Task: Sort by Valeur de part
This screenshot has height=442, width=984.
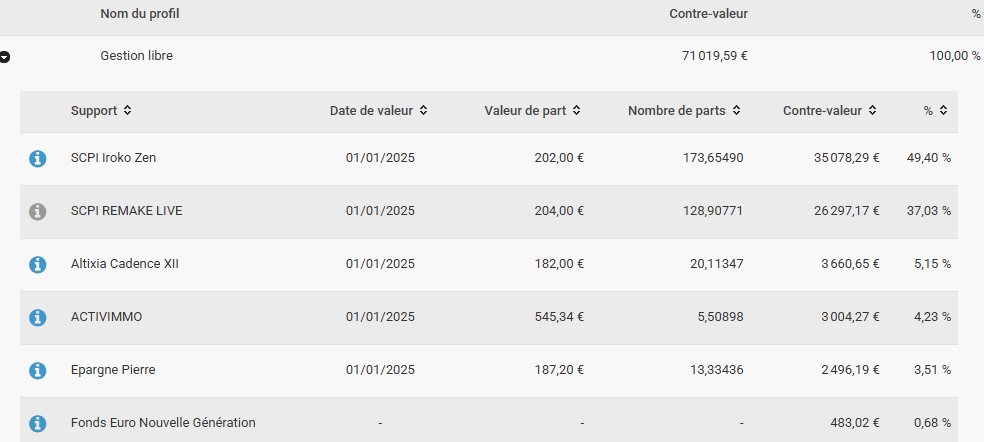Action: tap(577, 110)
